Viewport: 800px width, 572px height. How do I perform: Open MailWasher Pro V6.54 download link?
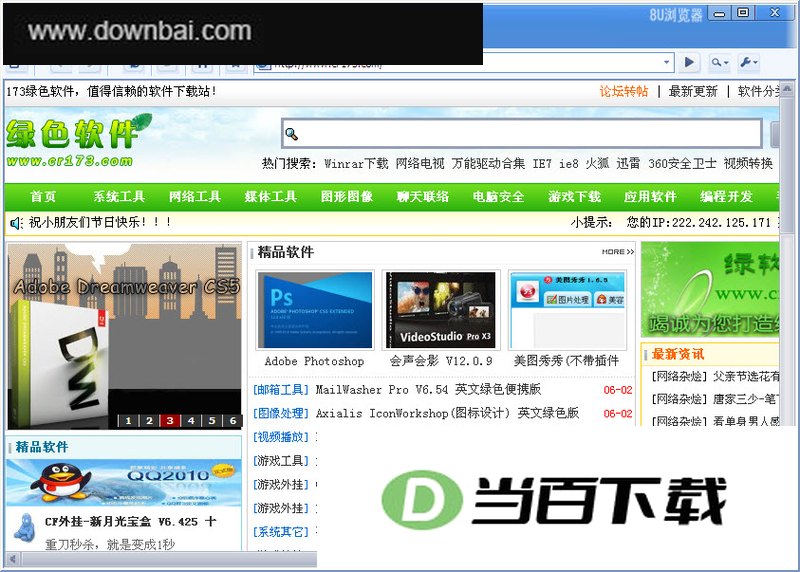[428, 390]
